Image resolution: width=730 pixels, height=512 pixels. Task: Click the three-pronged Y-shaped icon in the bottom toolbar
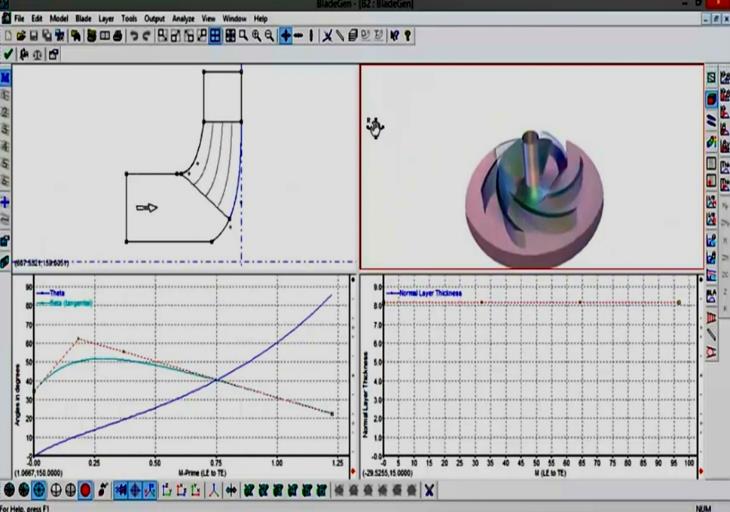click(213, 490)
